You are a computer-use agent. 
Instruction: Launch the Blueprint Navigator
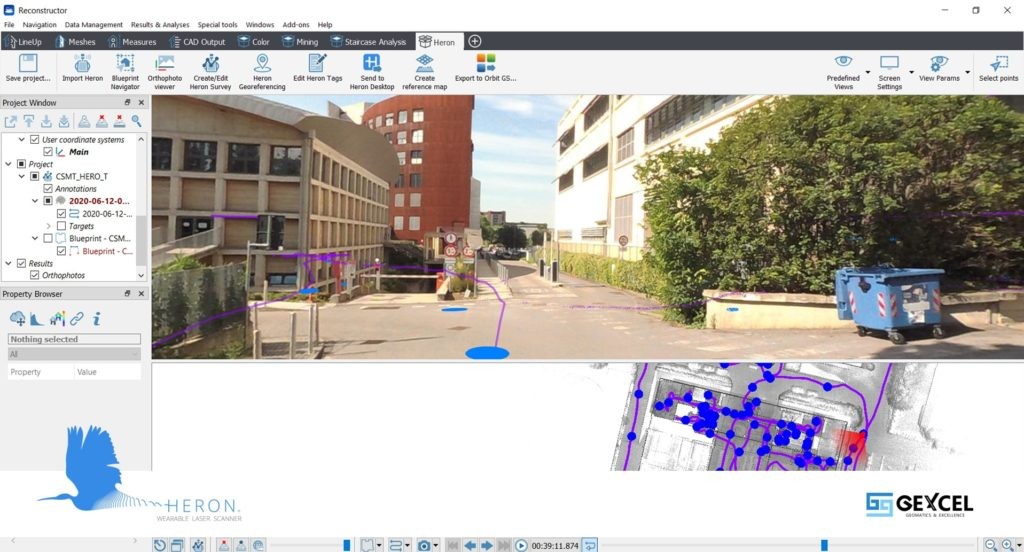[125, 63]
